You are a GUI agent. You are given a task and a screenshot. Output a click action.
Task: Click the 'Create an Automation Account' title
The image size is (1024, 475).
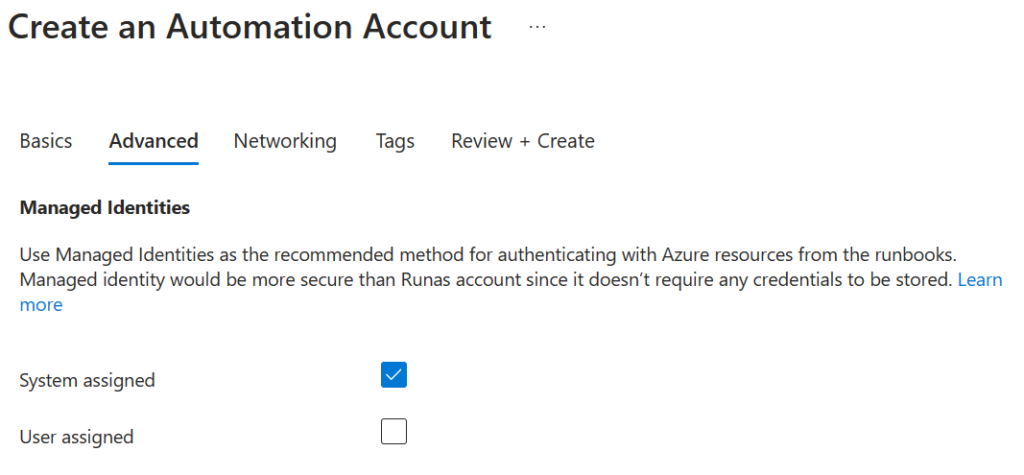click(250, 27)
